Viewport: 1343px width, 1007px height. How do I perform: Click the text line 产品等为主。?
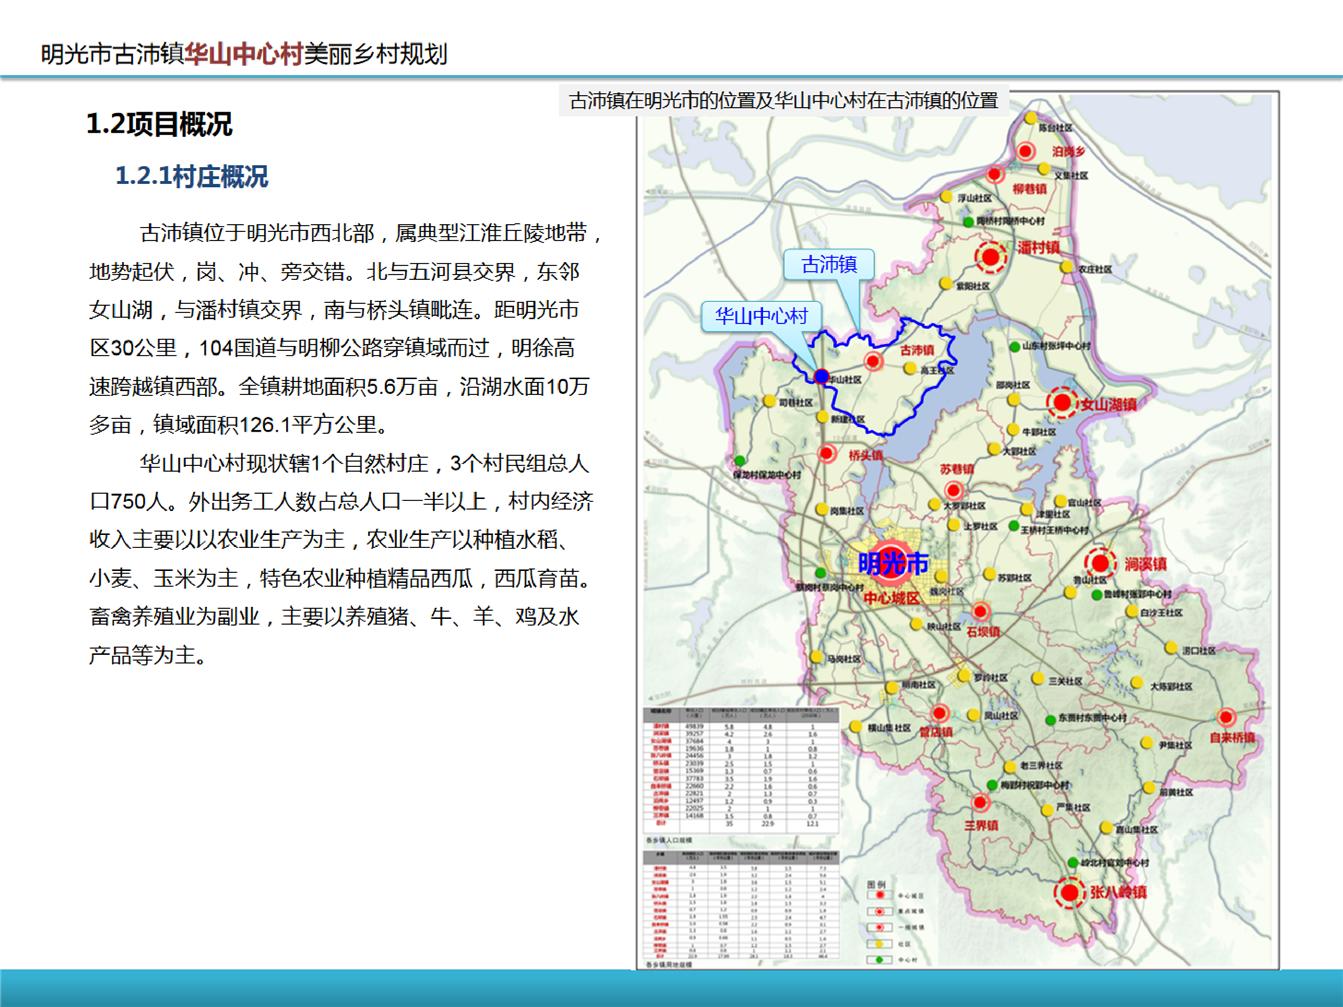click(x=148, y=656)
